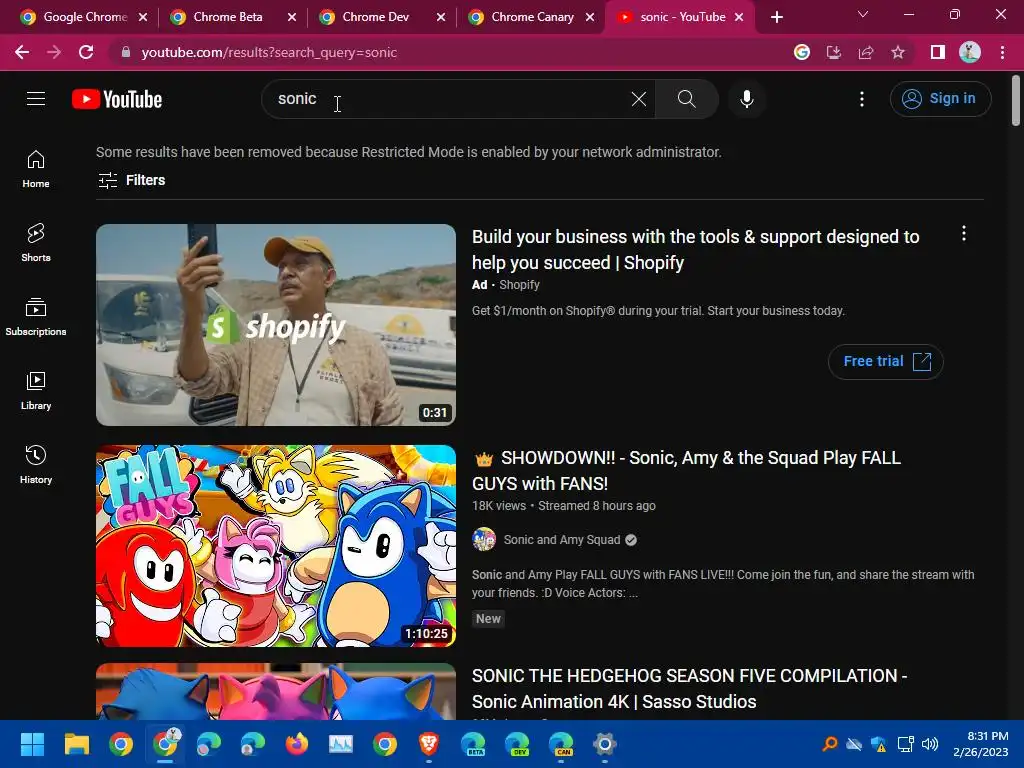Open Subscriptions in the sidebar

click(36, 317)
